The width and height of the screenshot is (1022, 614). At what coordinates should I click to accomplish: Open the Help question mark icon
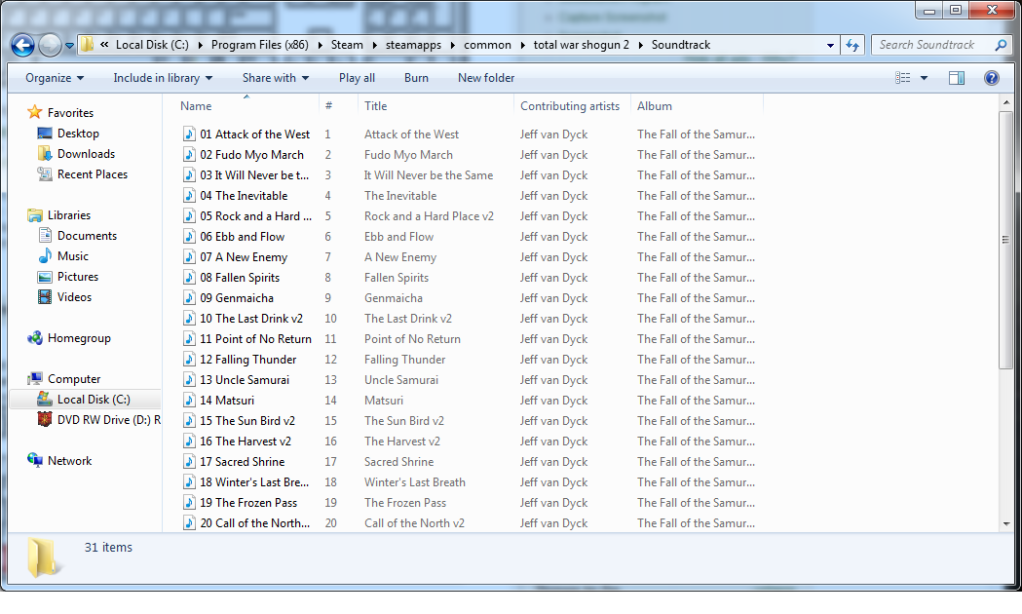click(x=991, y=78)
